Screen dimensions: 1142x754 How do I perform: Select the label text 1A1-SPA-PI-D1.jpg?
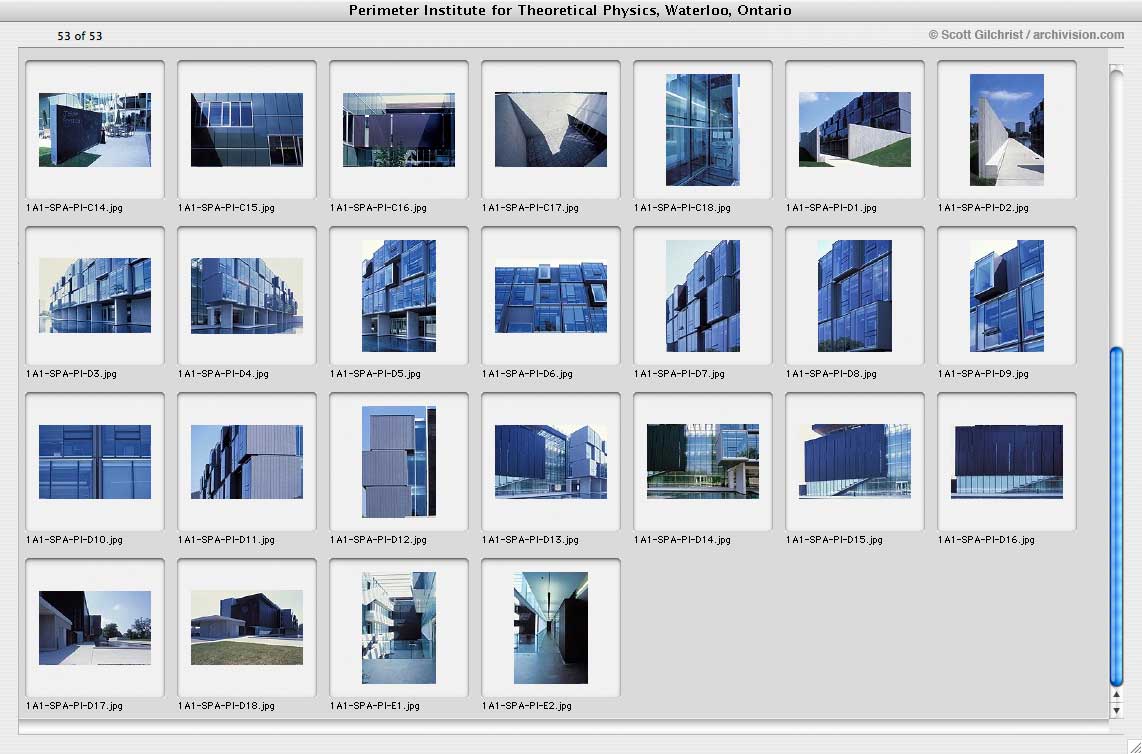tap(832, 208)
